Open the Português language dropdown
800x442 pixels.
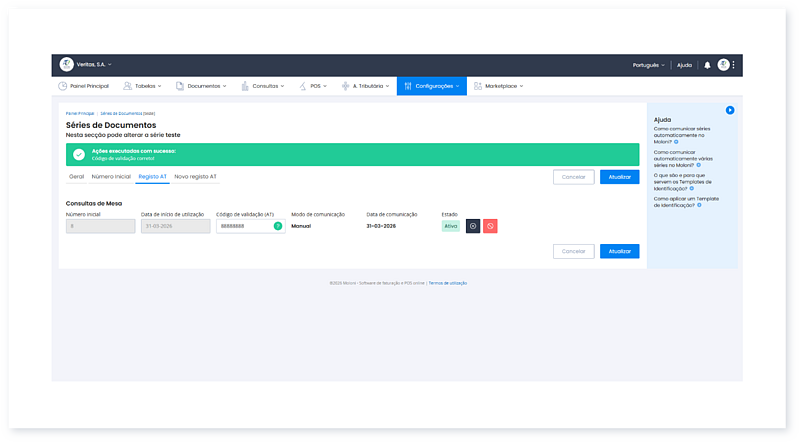click(x=648, y=65)
